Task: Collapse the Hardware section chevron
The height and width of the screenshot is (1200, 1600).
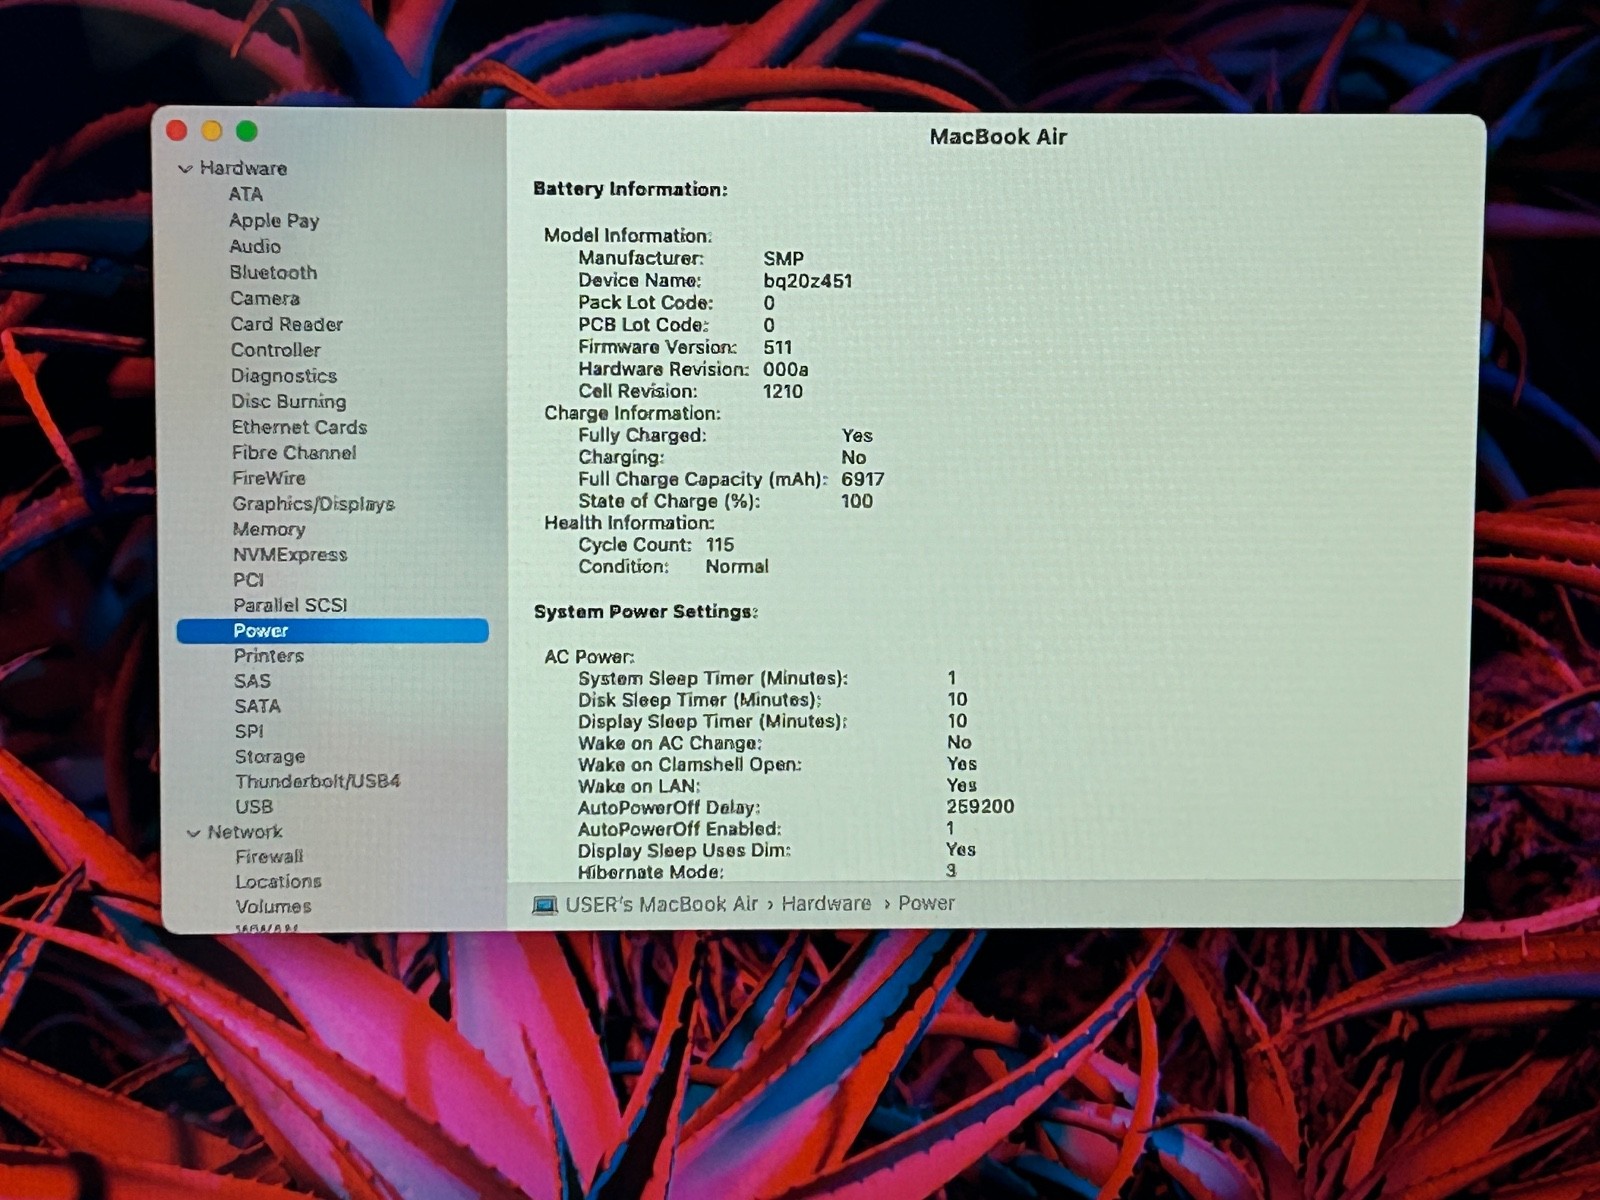Action: coord(185,169)
